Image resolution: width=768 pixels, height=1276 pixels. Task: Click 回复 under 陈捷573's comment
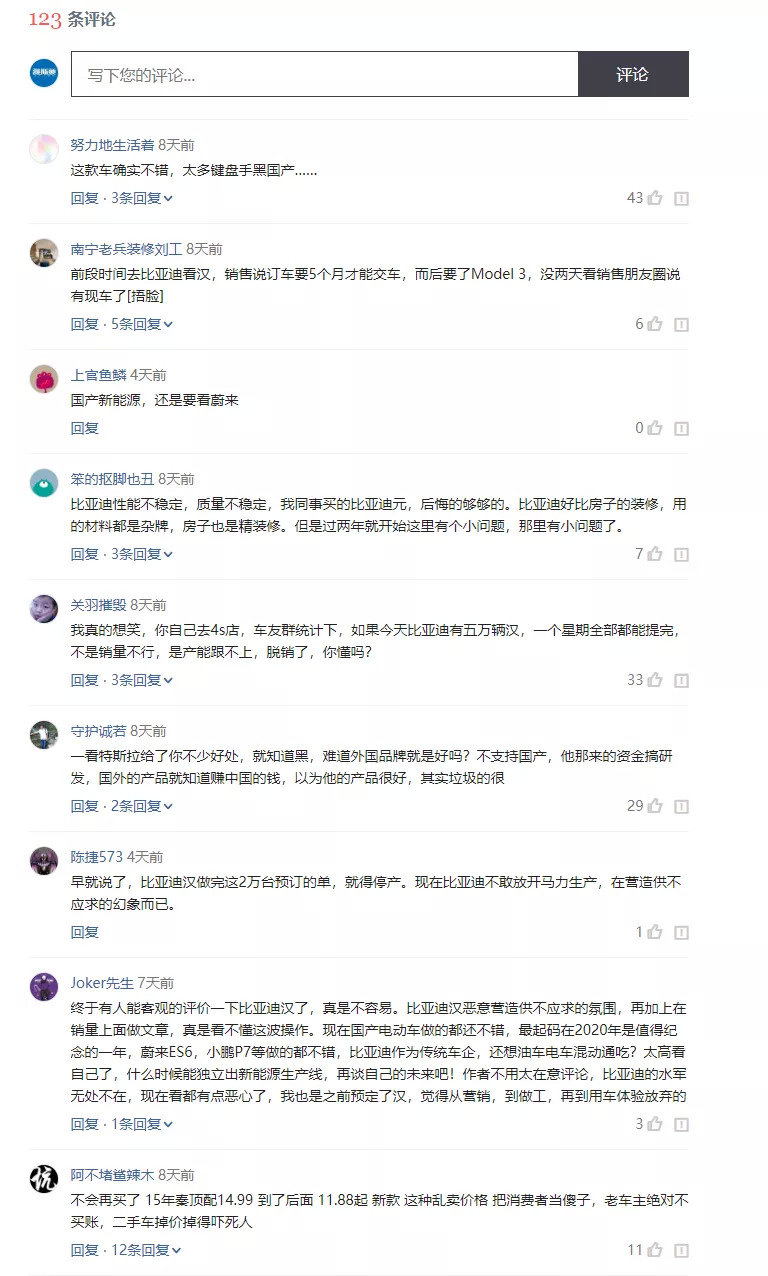[x=85, y=932]
